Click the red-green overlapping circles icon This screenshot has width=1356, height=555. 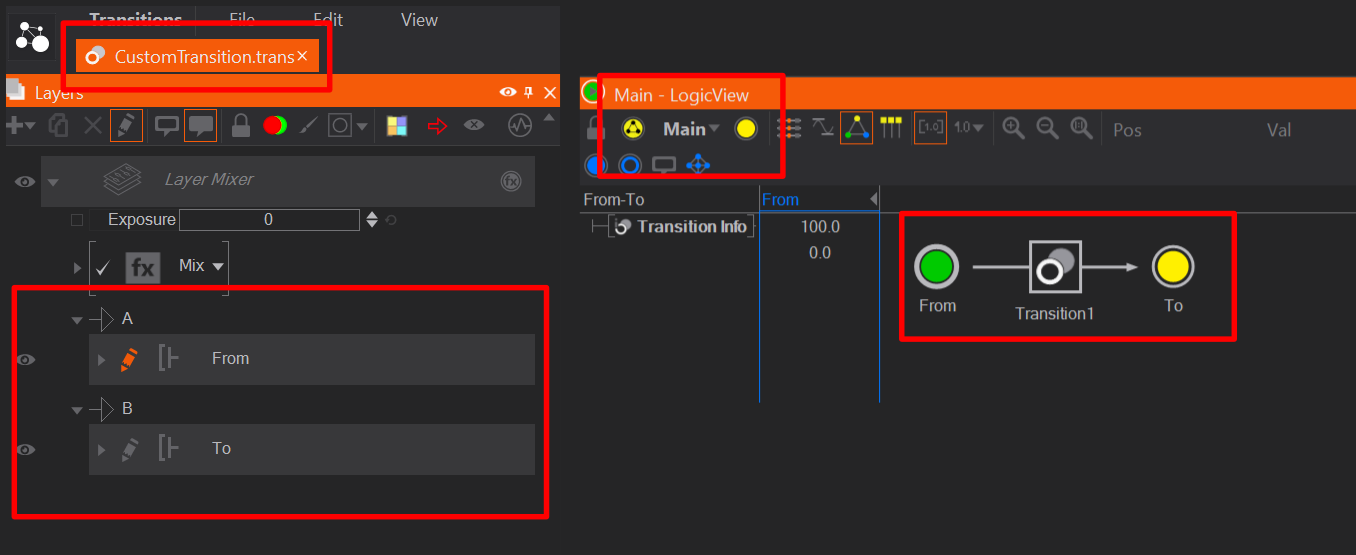(275, 126)
